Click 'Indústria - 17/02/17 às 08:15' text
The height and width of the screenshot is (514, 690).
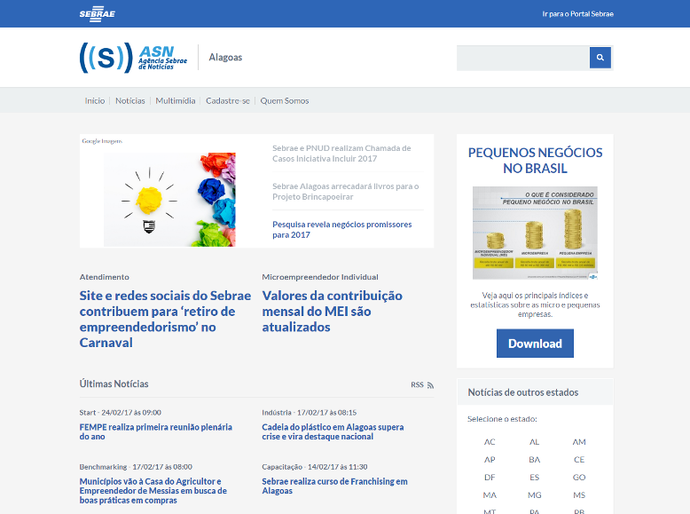(309, 412)
